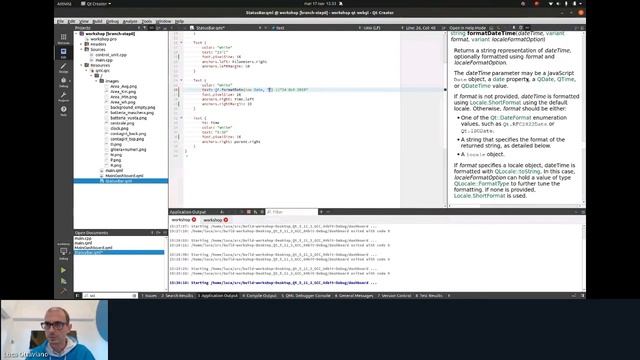Screen dimensions: 640x360
Task: Follow the QLocale::toString link
Action: (x=517, y=171)
